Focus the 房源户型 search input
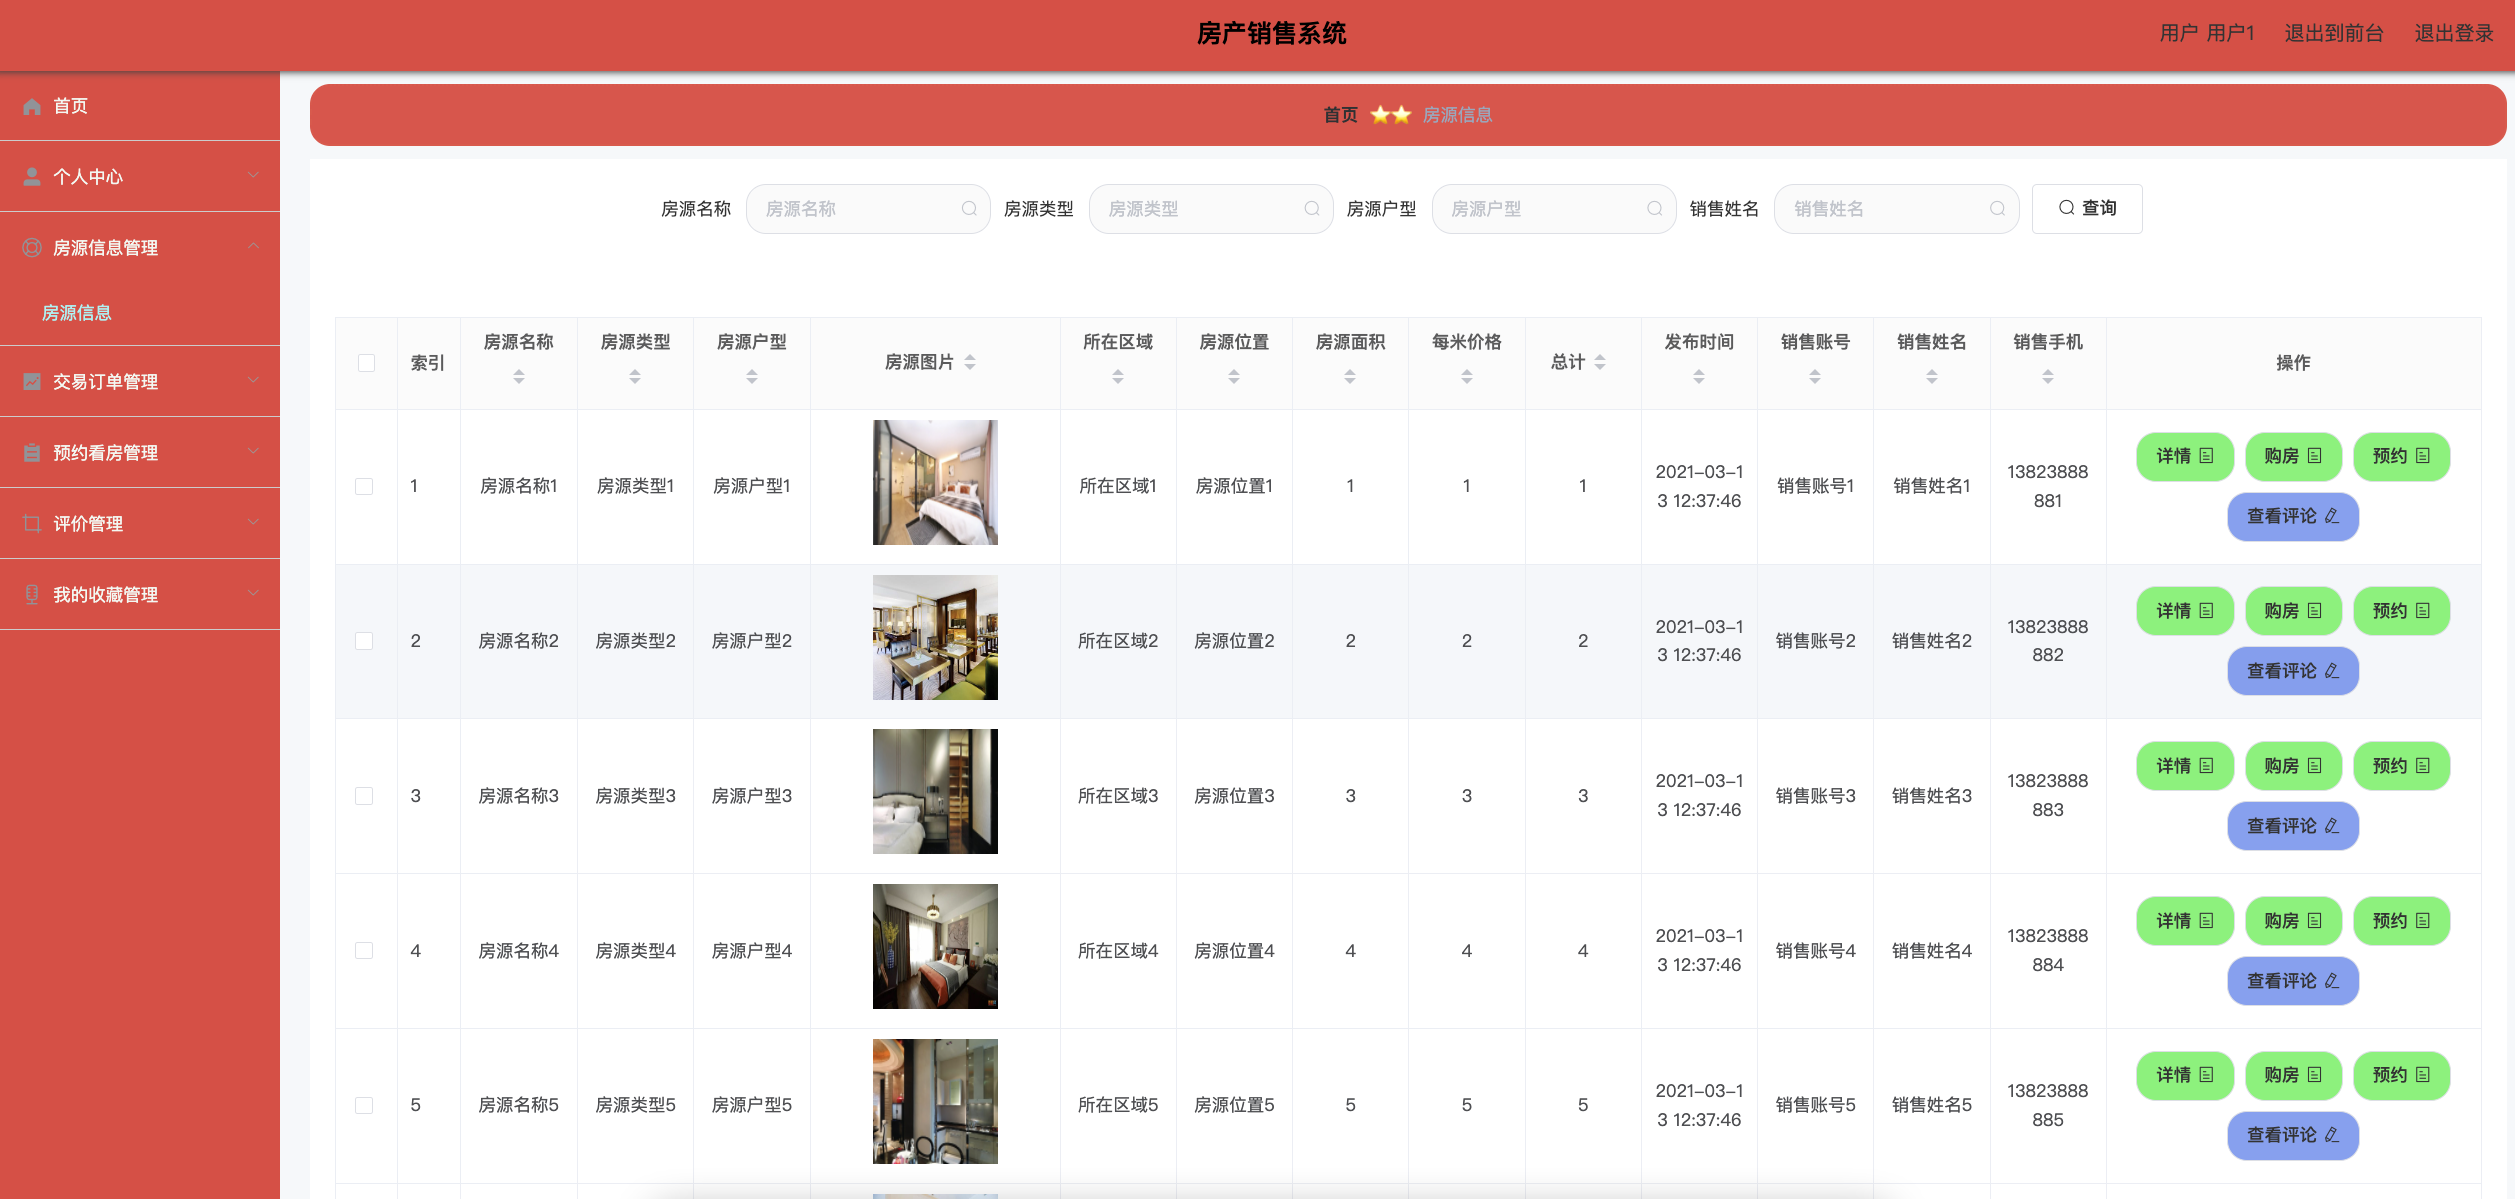 coord(1554,209)
